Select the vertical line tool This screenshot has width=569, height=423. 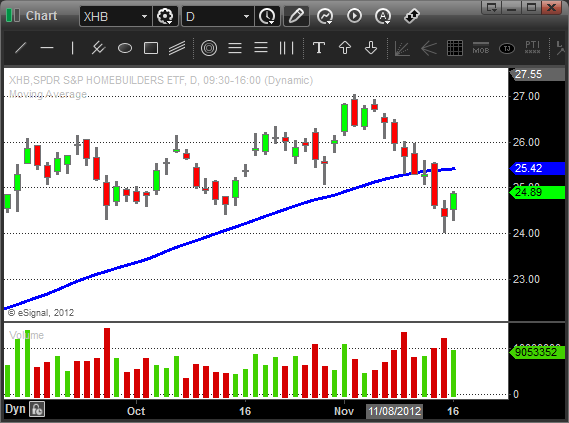[x=73, y=48]
